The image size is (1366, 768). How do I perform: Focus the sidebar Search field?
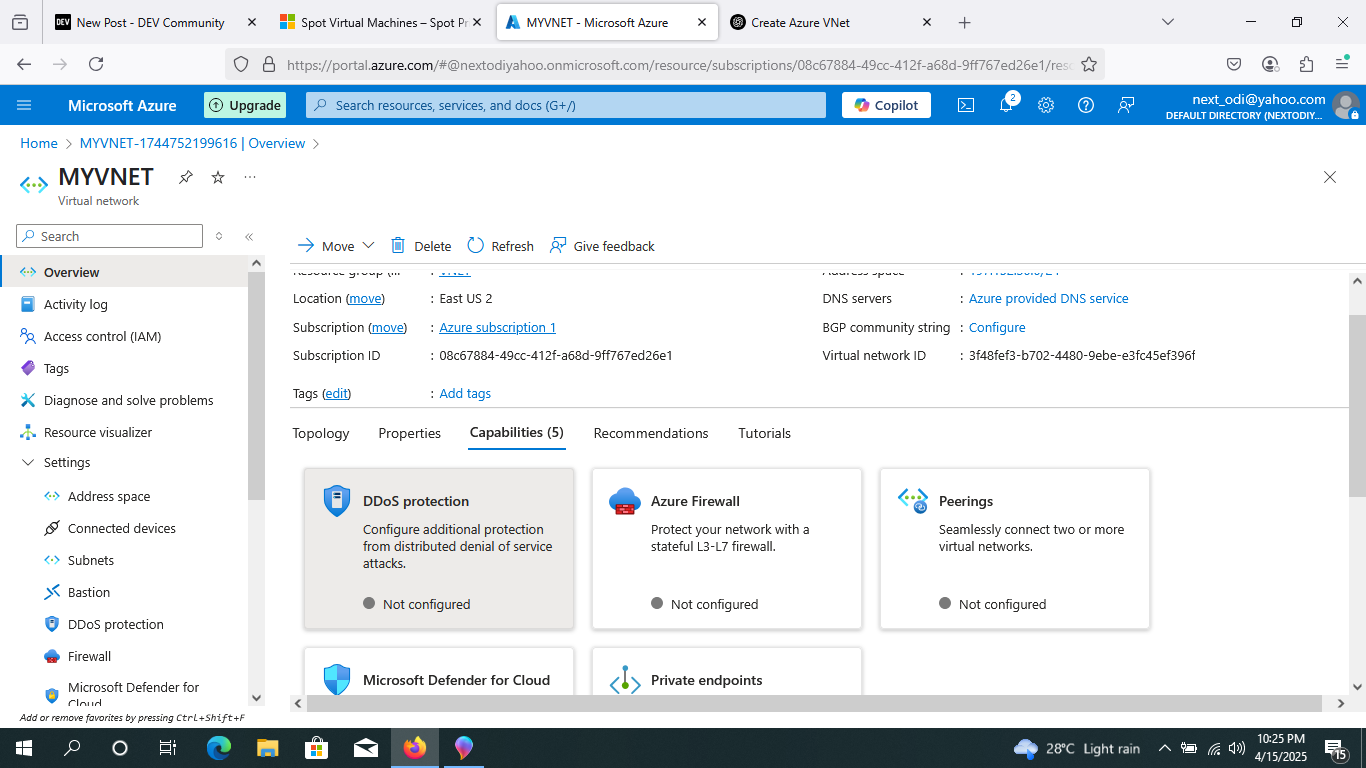(x=110, y=237)
